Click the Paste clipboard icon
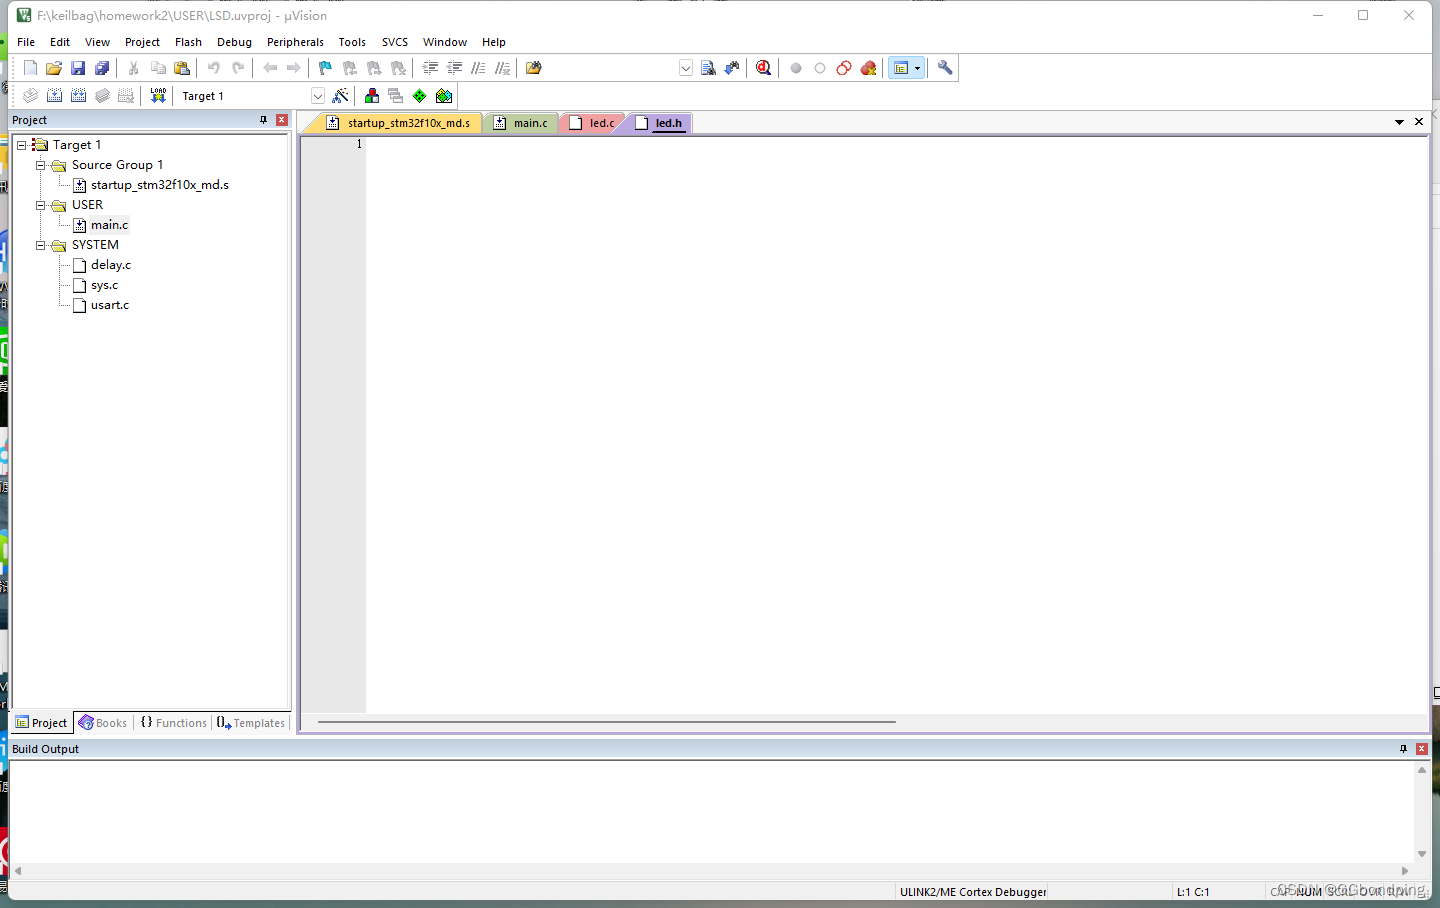The width and height of the screenshot is (1440, 908). [x=182, y=68]
